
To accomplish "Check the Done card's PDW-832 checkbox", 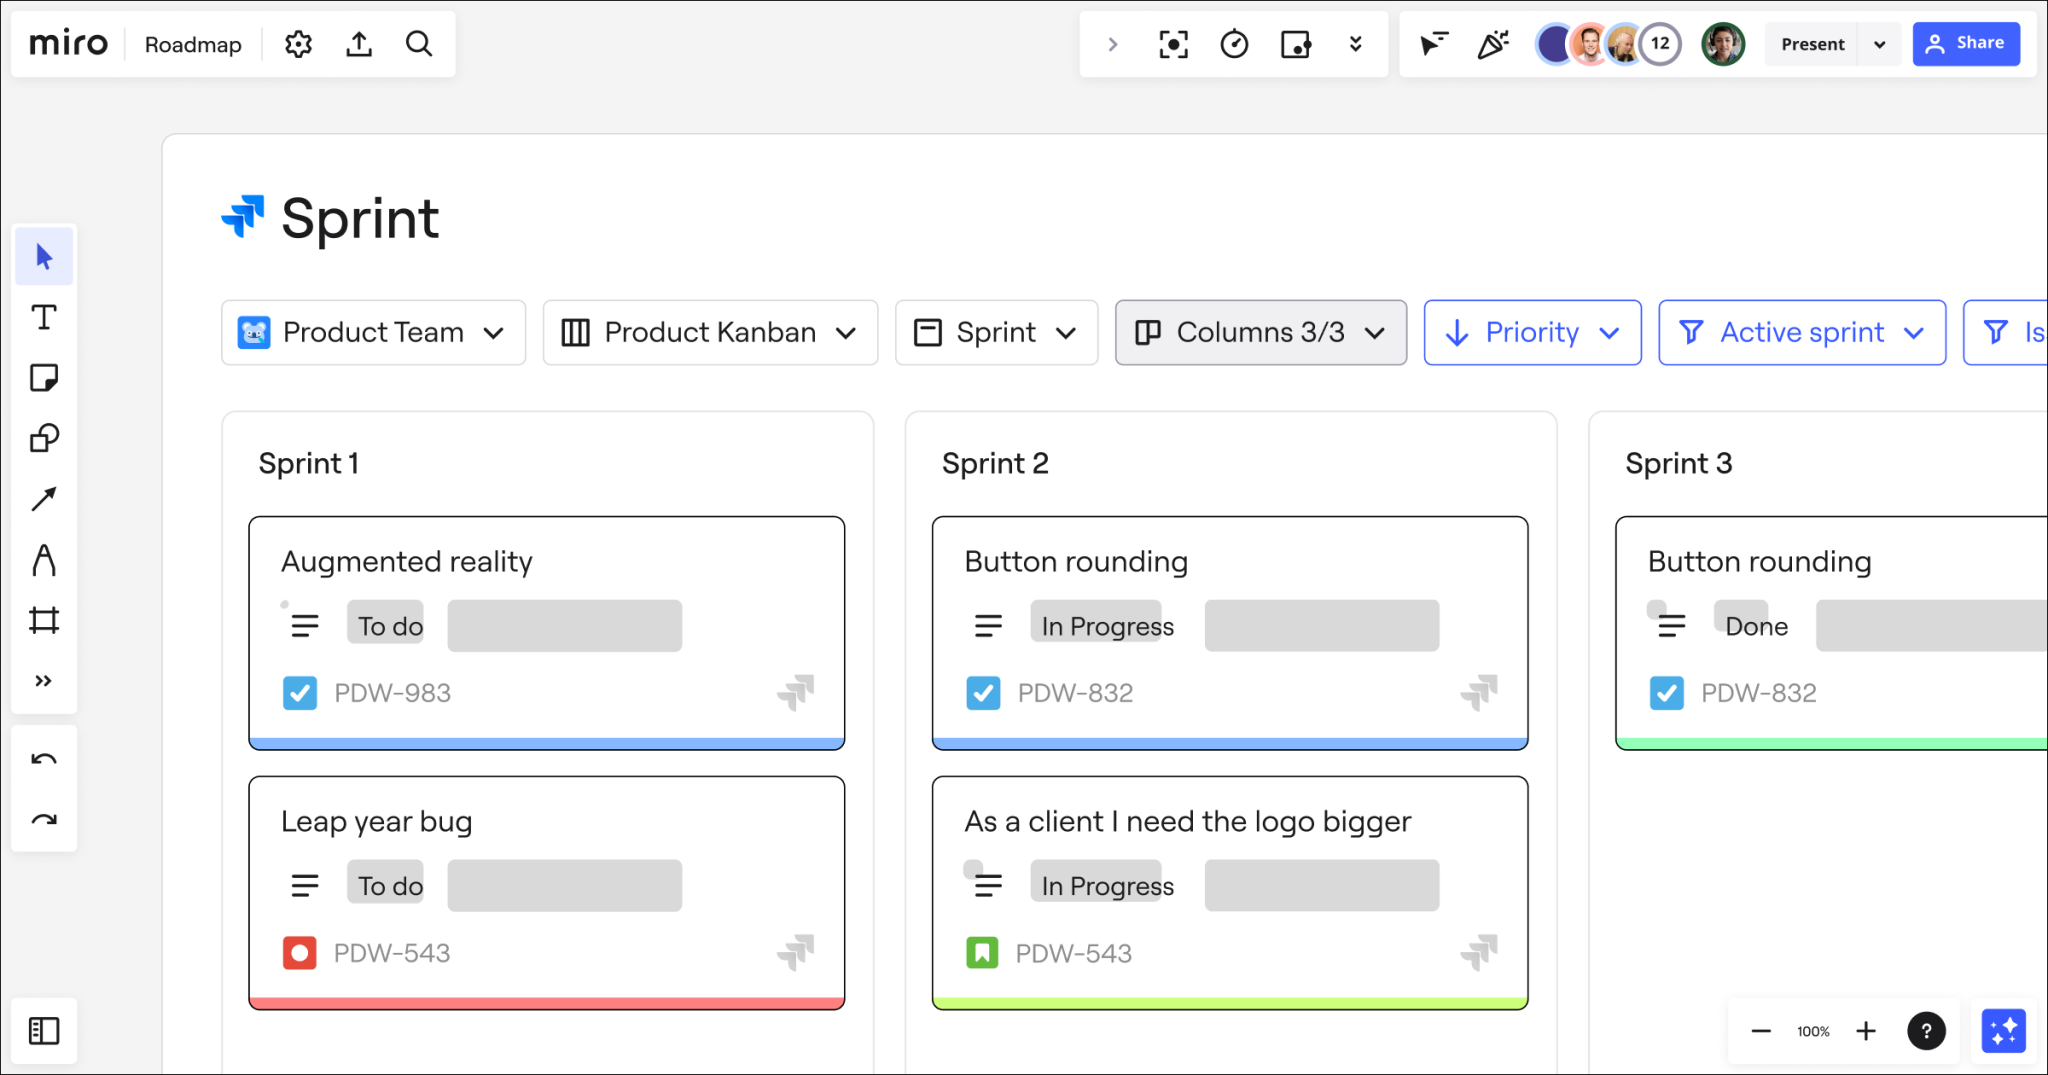I will (x=1666, y=692).
